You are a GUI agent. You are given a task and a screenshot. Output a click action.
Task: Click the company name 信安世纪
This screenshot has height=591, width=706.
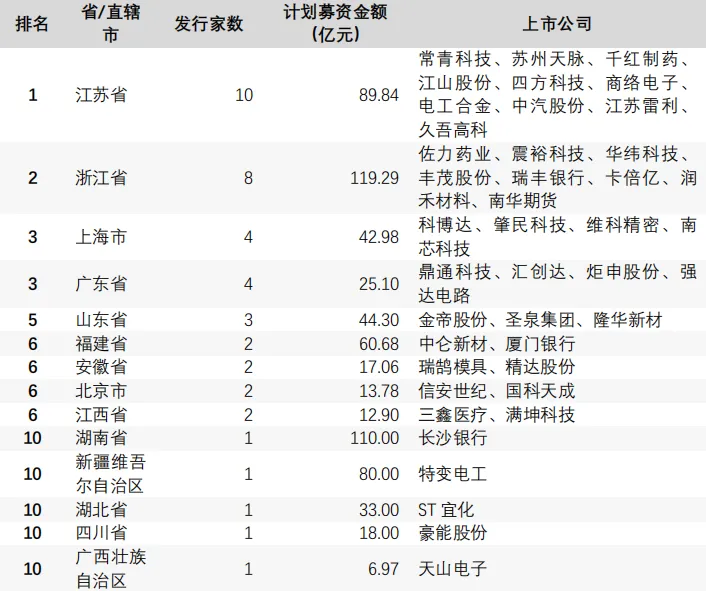point(453,391)
